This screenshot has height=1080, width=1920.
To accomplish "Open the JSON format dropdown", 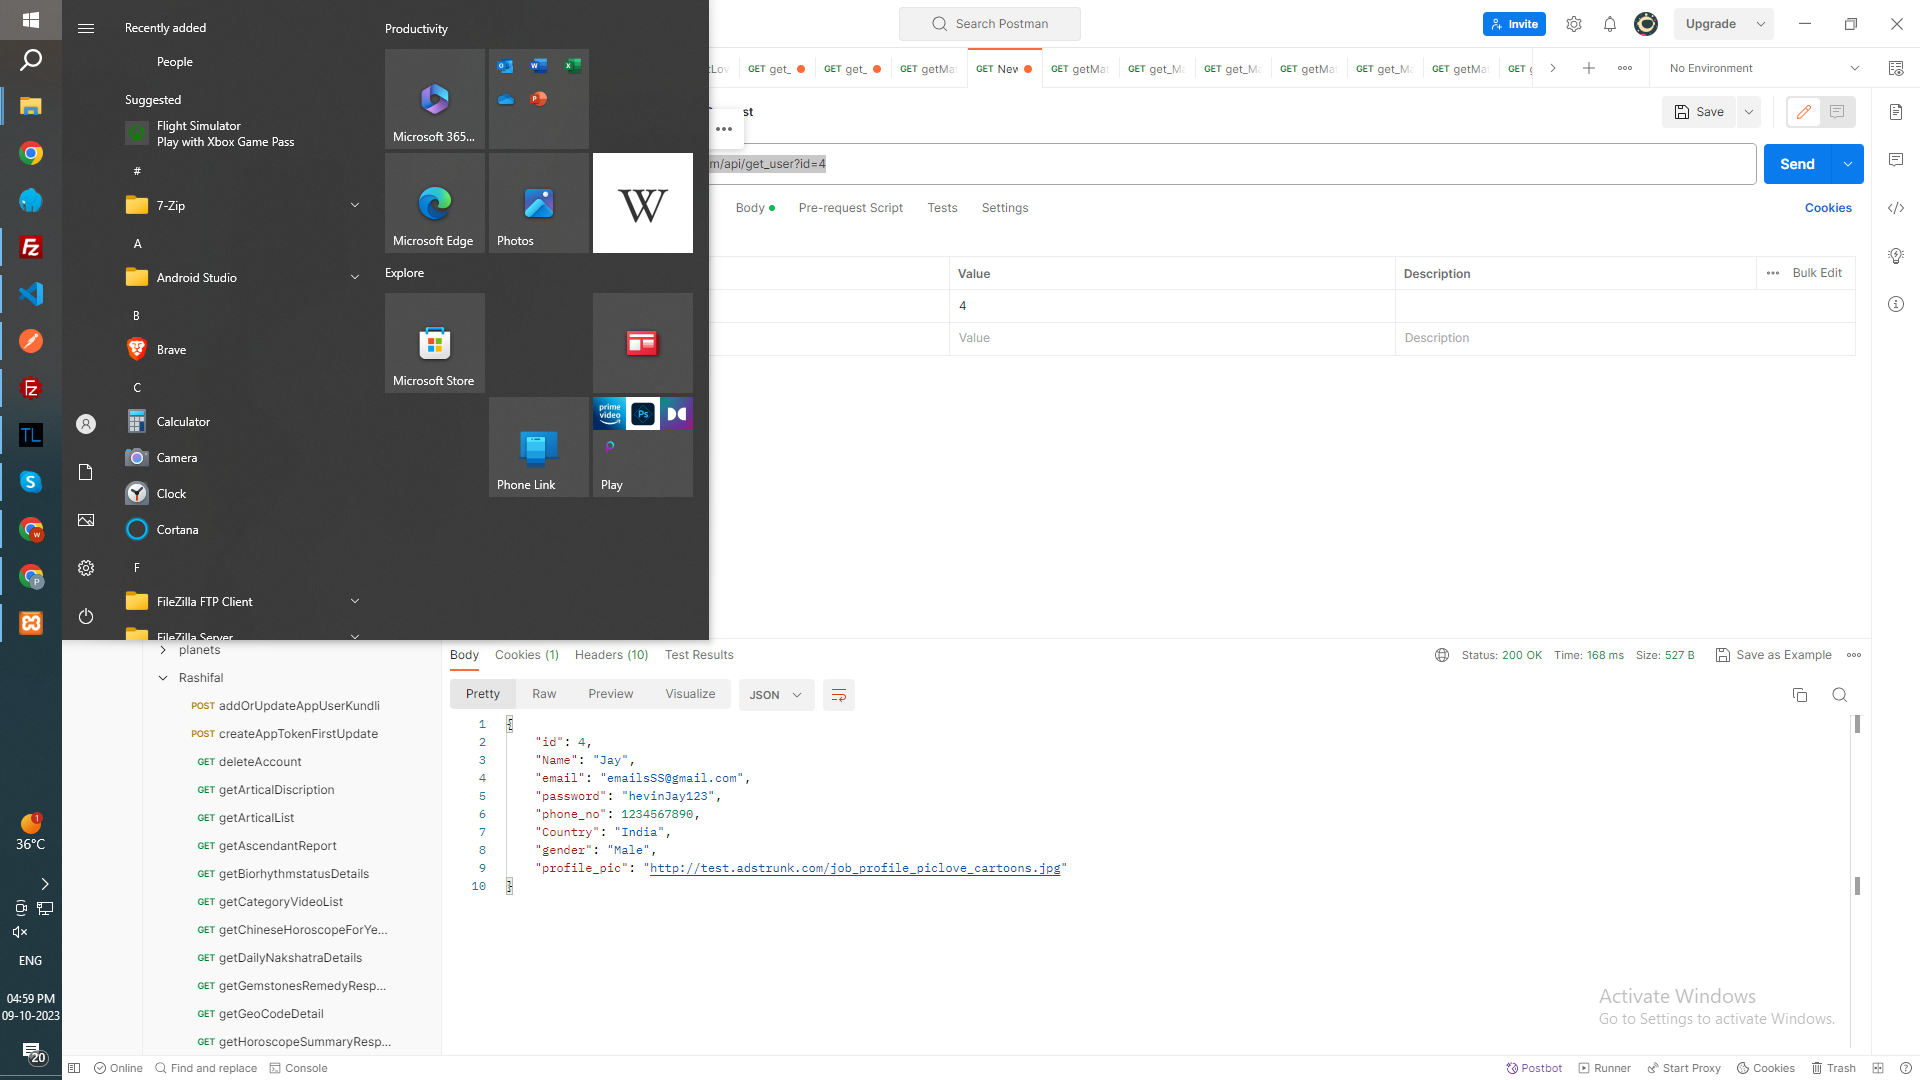I will [x=776, y=695].
